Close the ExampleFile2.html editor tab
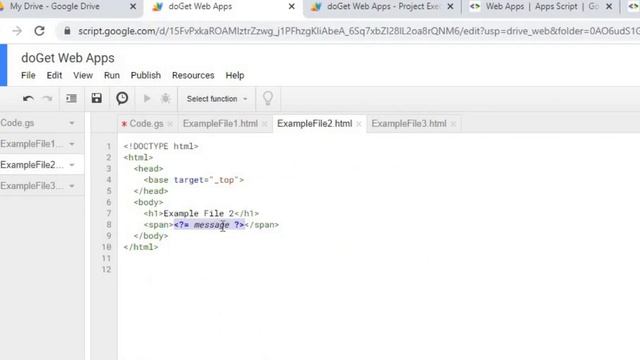The height and width of the screenshot is (360, 640). click(x=359, y=124)
